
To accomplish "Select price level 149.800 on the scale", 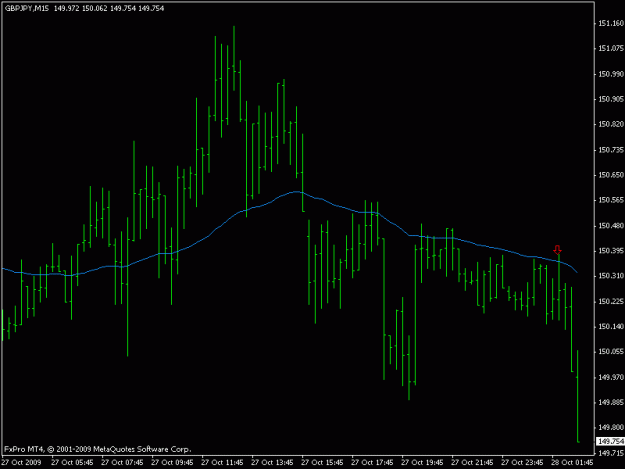I will pyautogui.click(x=611, y=427).
